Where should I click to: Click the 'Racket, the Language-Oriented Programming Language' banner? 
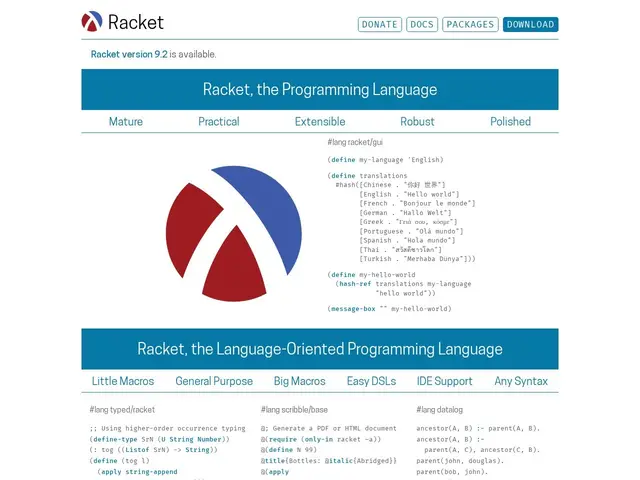(x=320, y=349)
